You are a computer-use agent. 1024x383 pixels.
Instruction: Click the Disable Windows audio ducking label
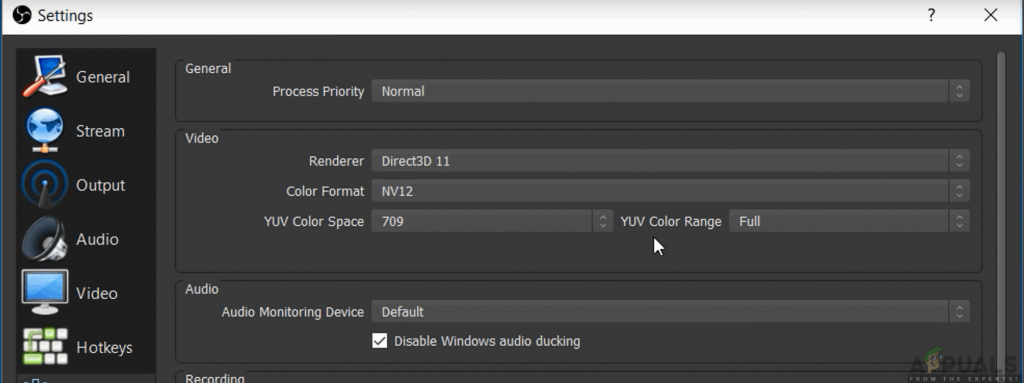487,341
